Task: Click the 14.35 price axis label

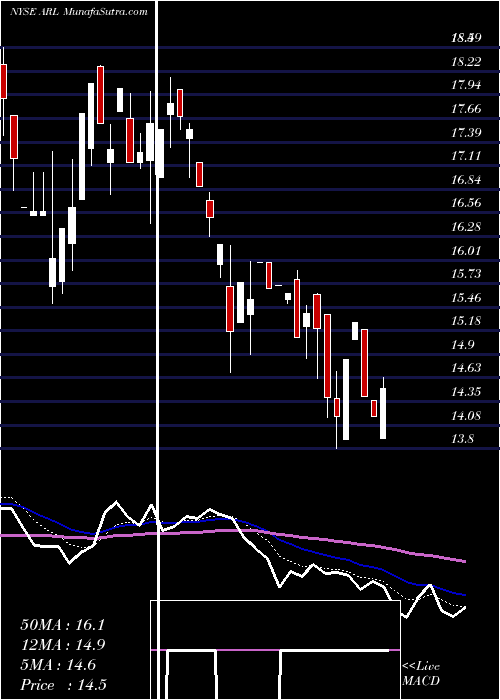Action: pos(466,392)
